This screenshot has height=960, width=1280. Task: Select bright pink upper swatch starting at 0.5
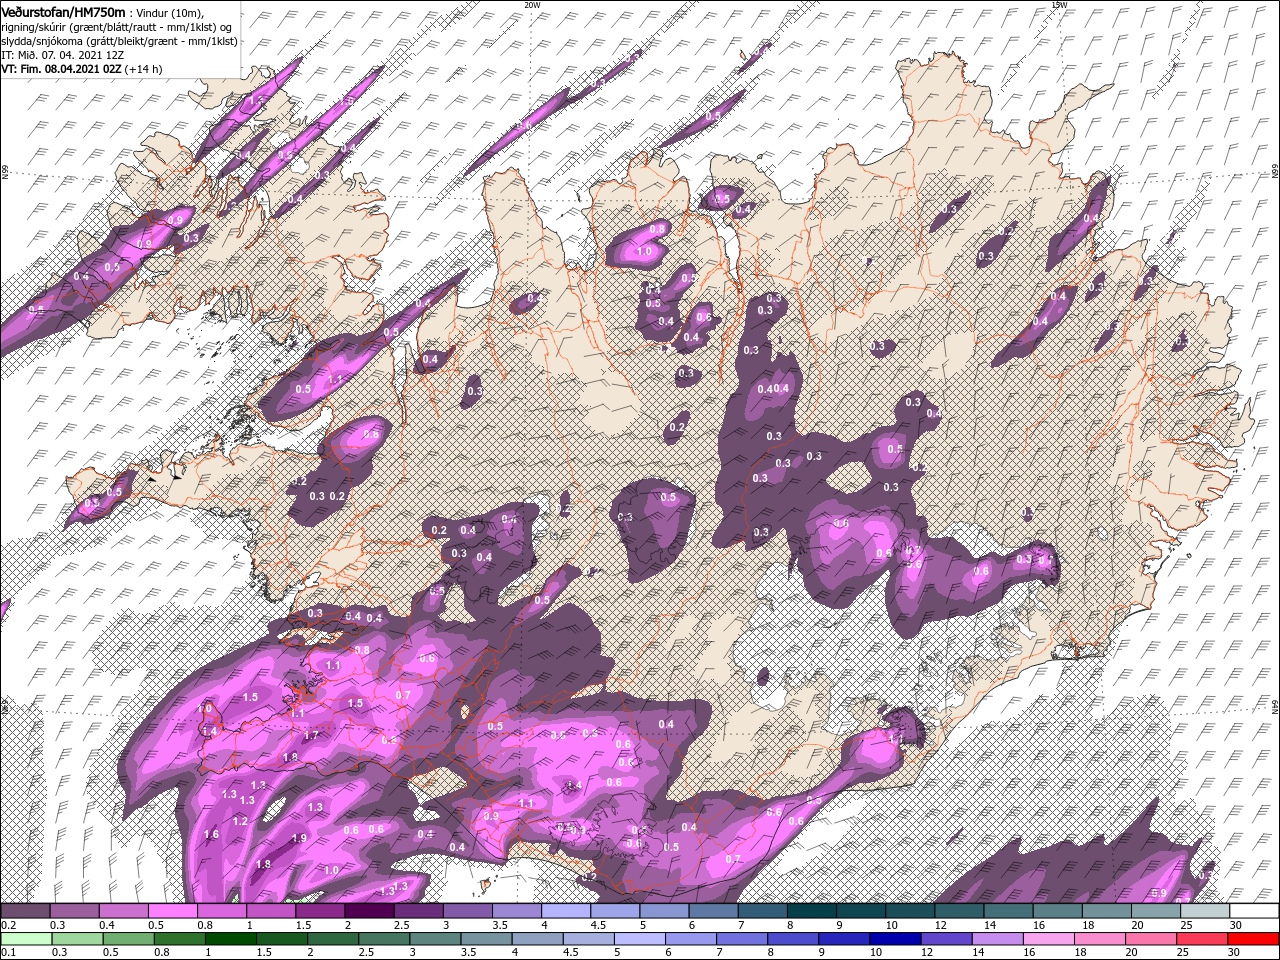(x=172, y=910)
